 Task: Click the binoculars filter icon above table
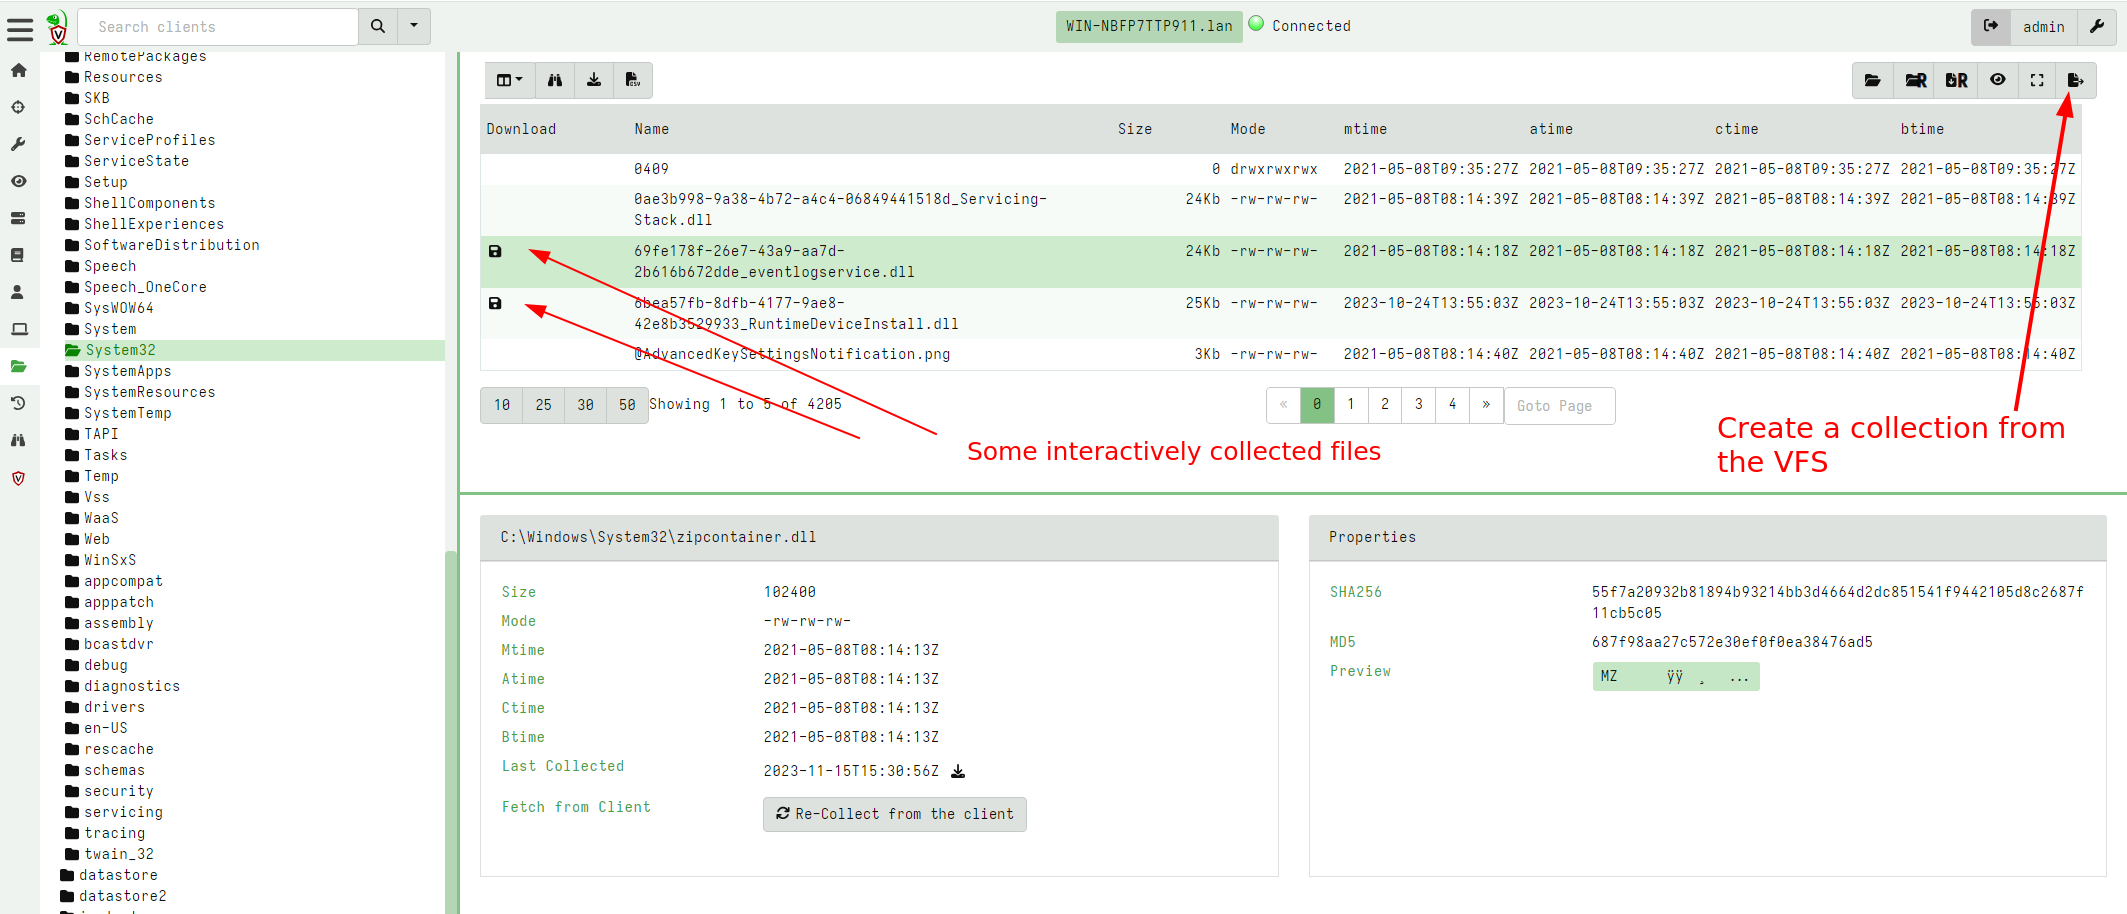coord(555,80)
